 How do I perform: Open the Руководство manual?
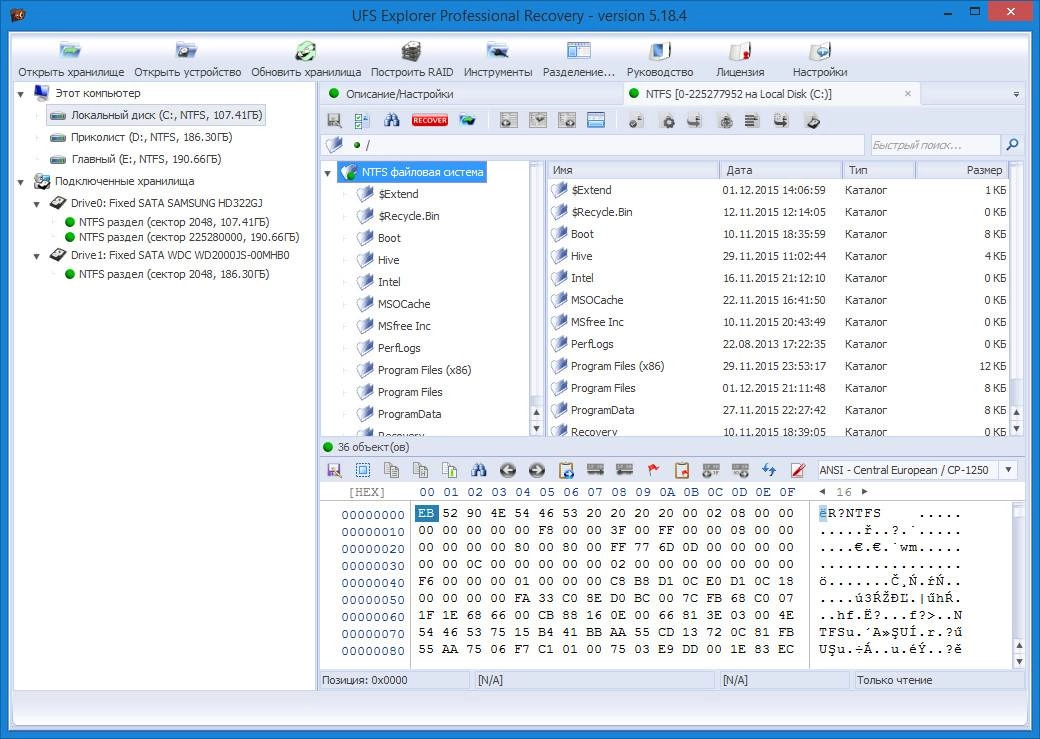(659, 60)
